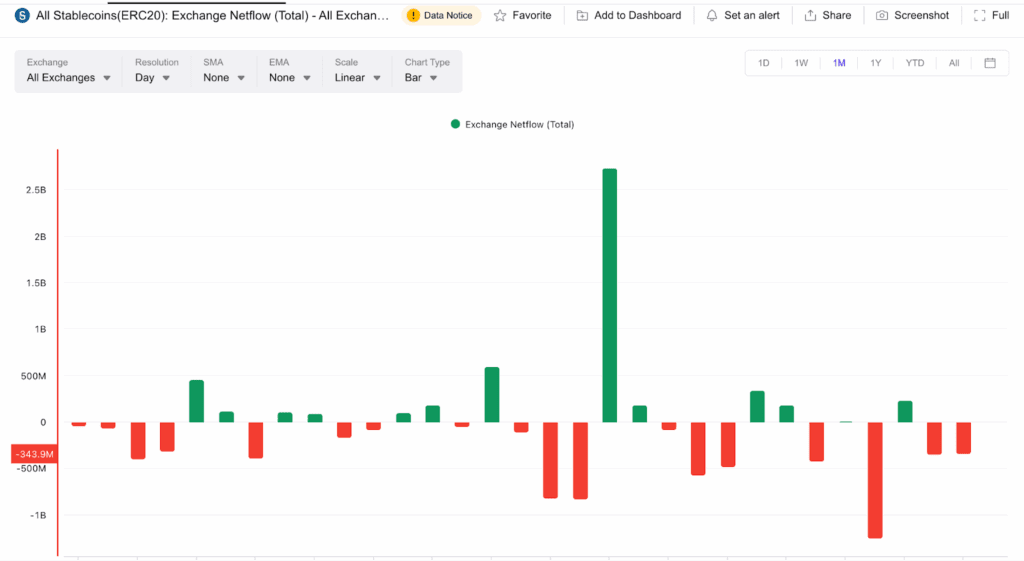This screenshot has width=1024, height=561.
Task: Click the Data Notice warning icon
Action: click(x=413, y=16)
